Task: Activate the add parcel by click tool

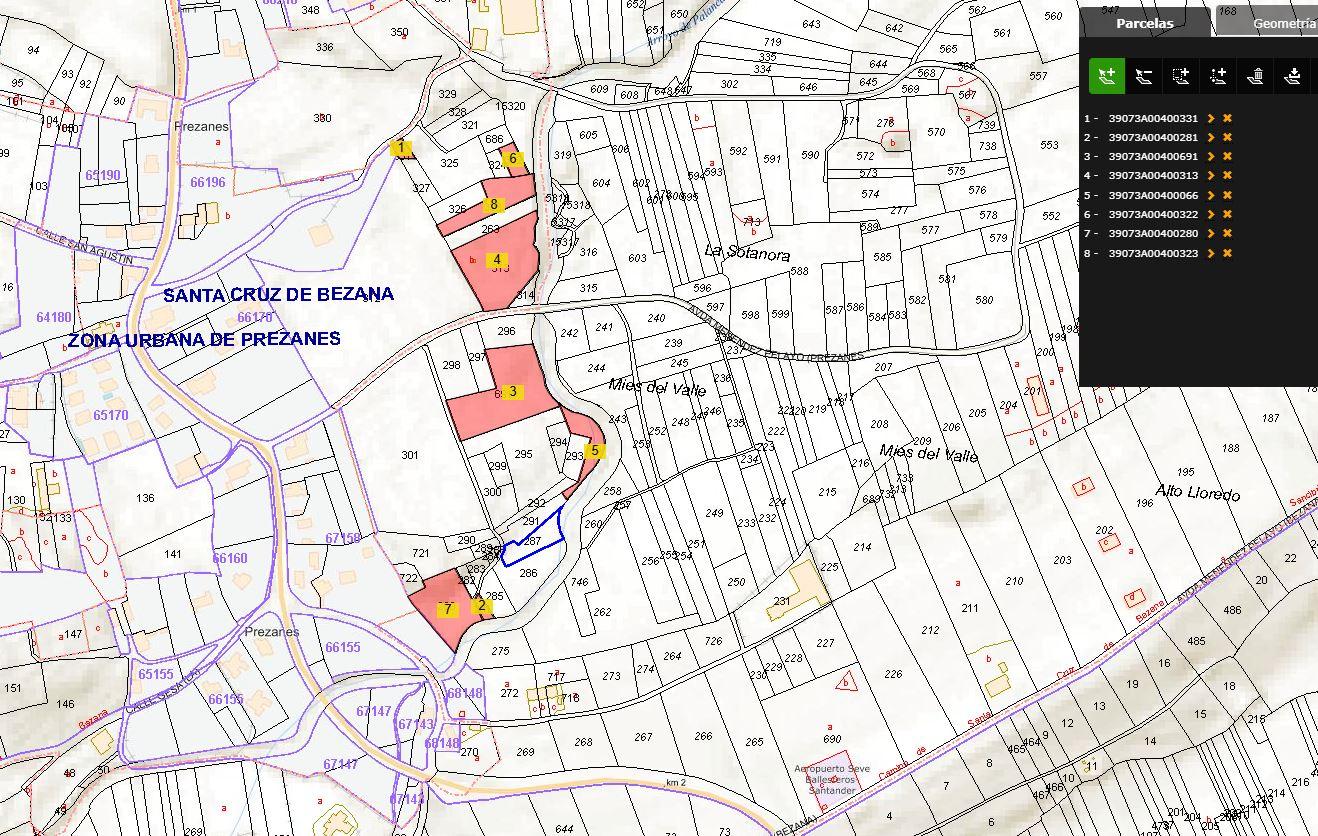Action: 1107,75
